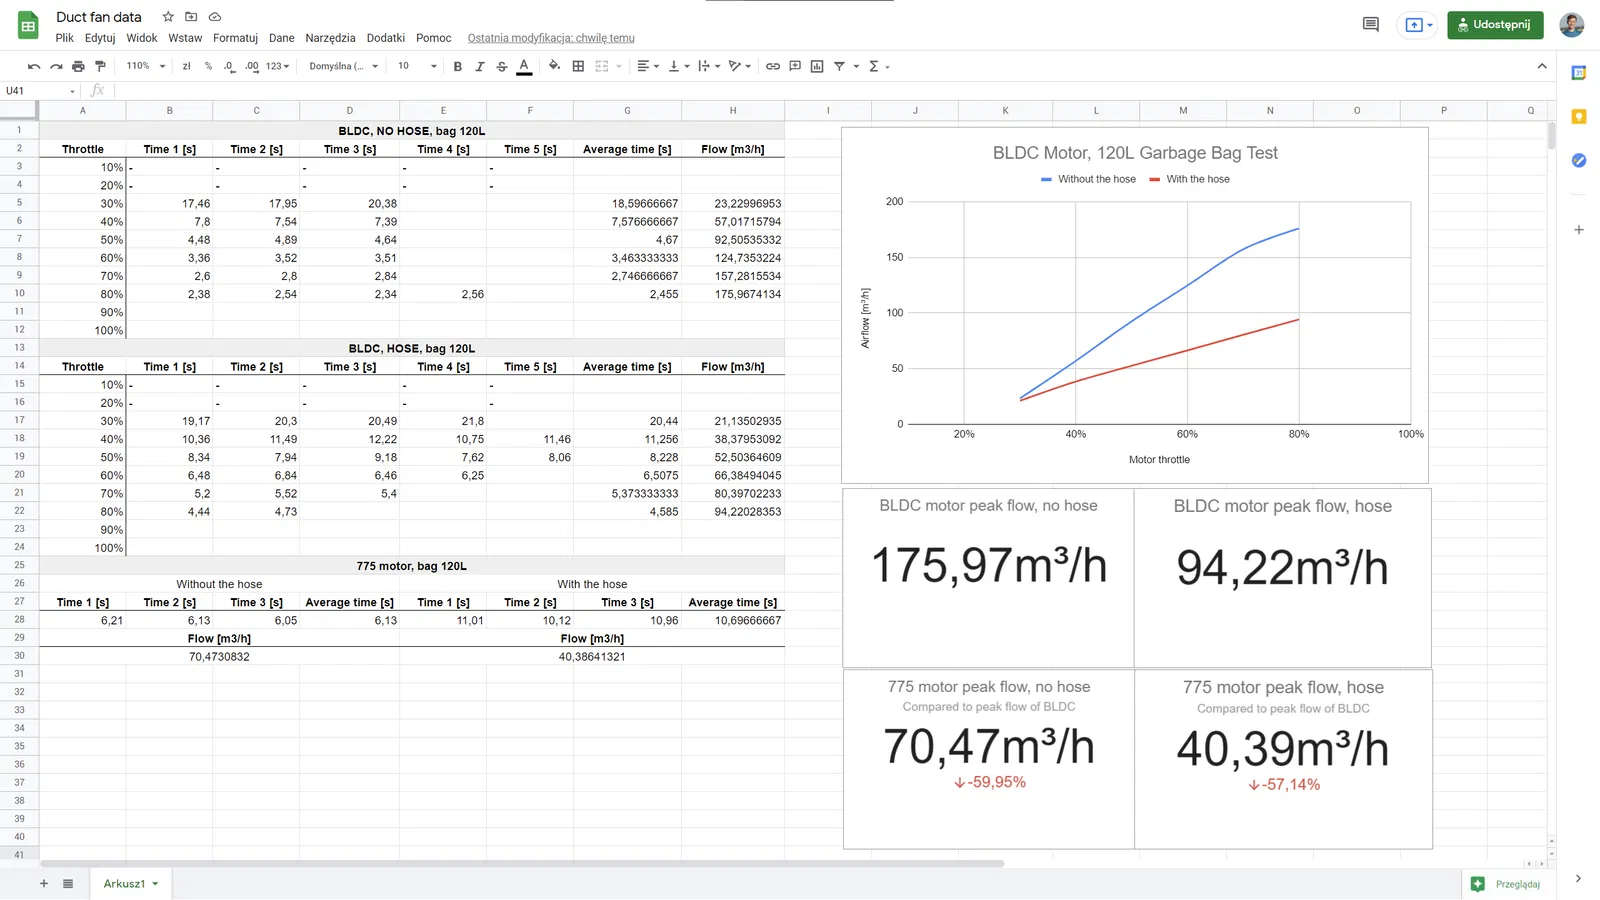The height and width of the screenshot is (900, 1600).
Task: Click the insert chart icon
Action: pyautogui.click(x=817, y=66)
